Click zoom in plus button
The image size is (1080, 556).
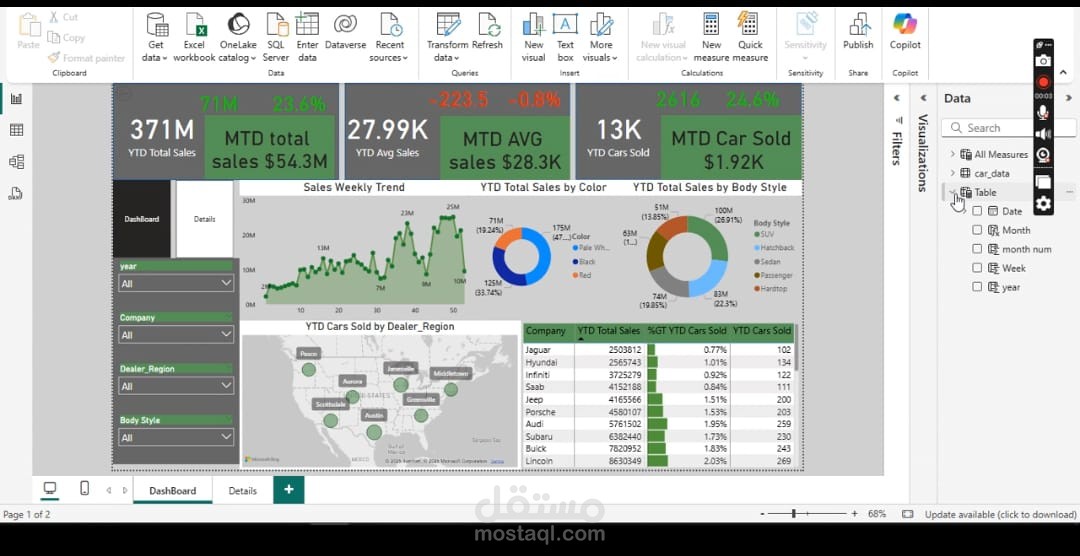point(855,513)
